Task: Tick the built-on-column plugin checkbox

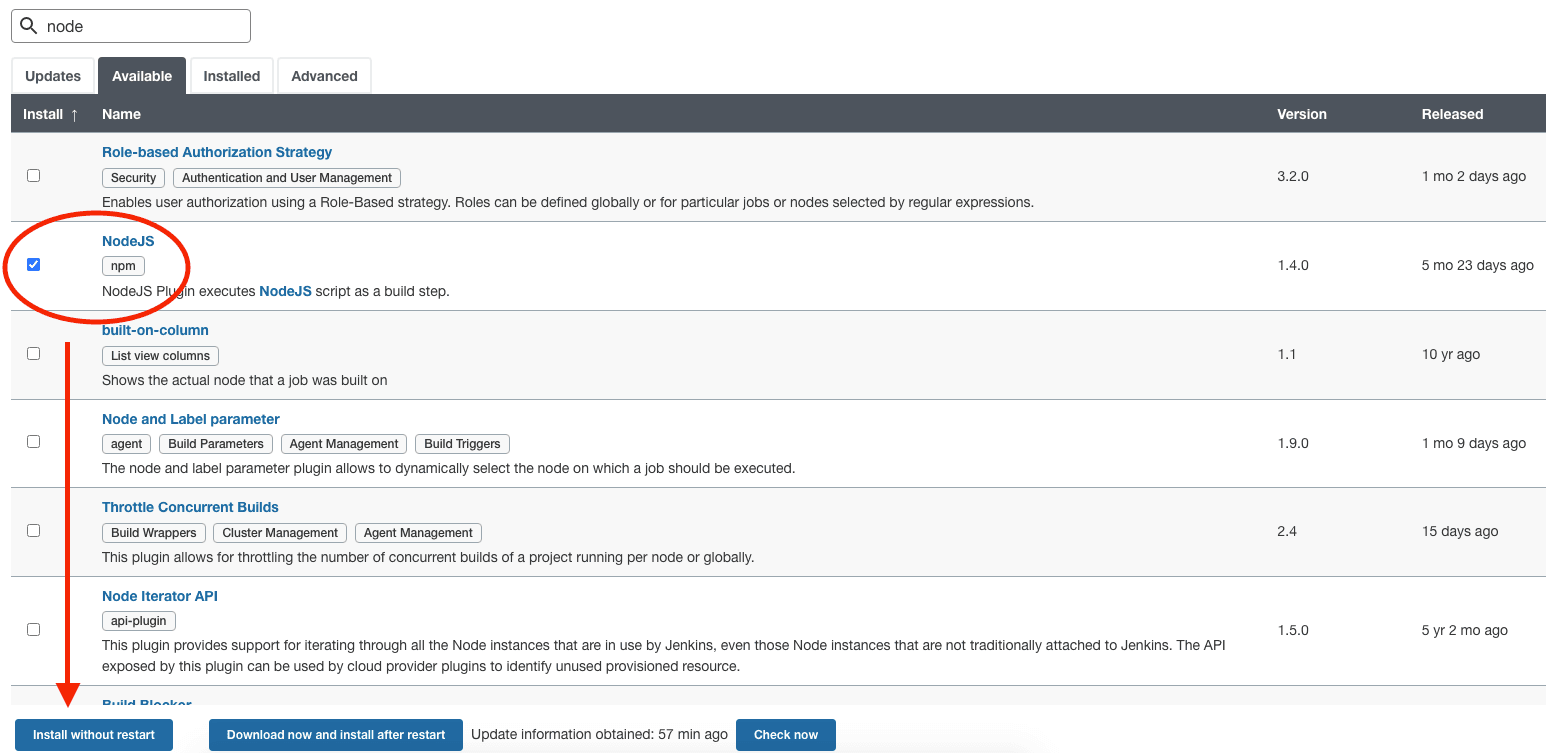Action: click(x=34, y=353)
